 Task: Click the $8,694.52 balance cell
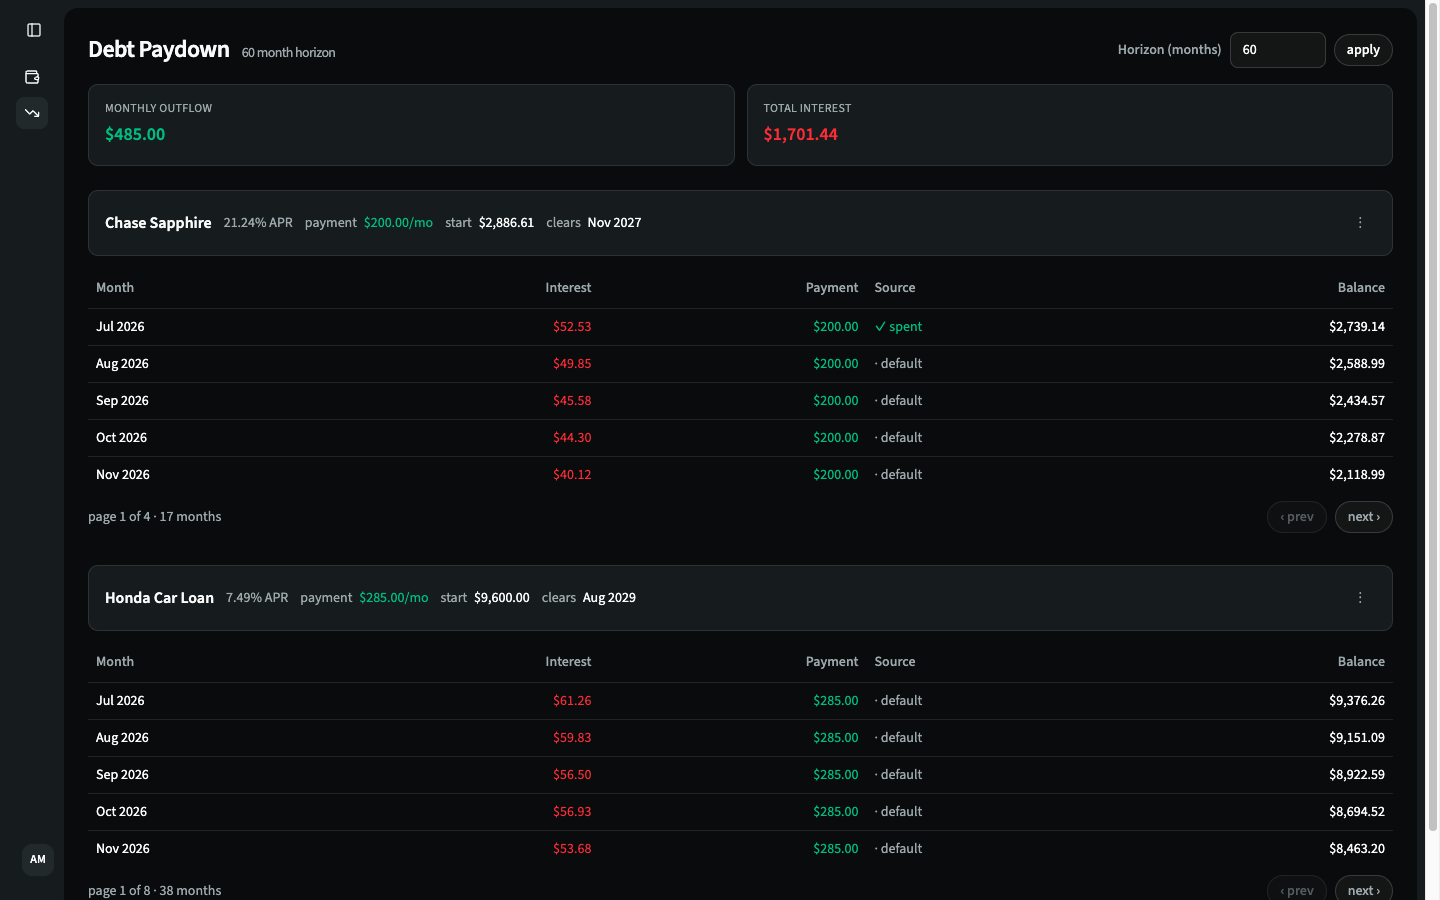point(1357,812)
